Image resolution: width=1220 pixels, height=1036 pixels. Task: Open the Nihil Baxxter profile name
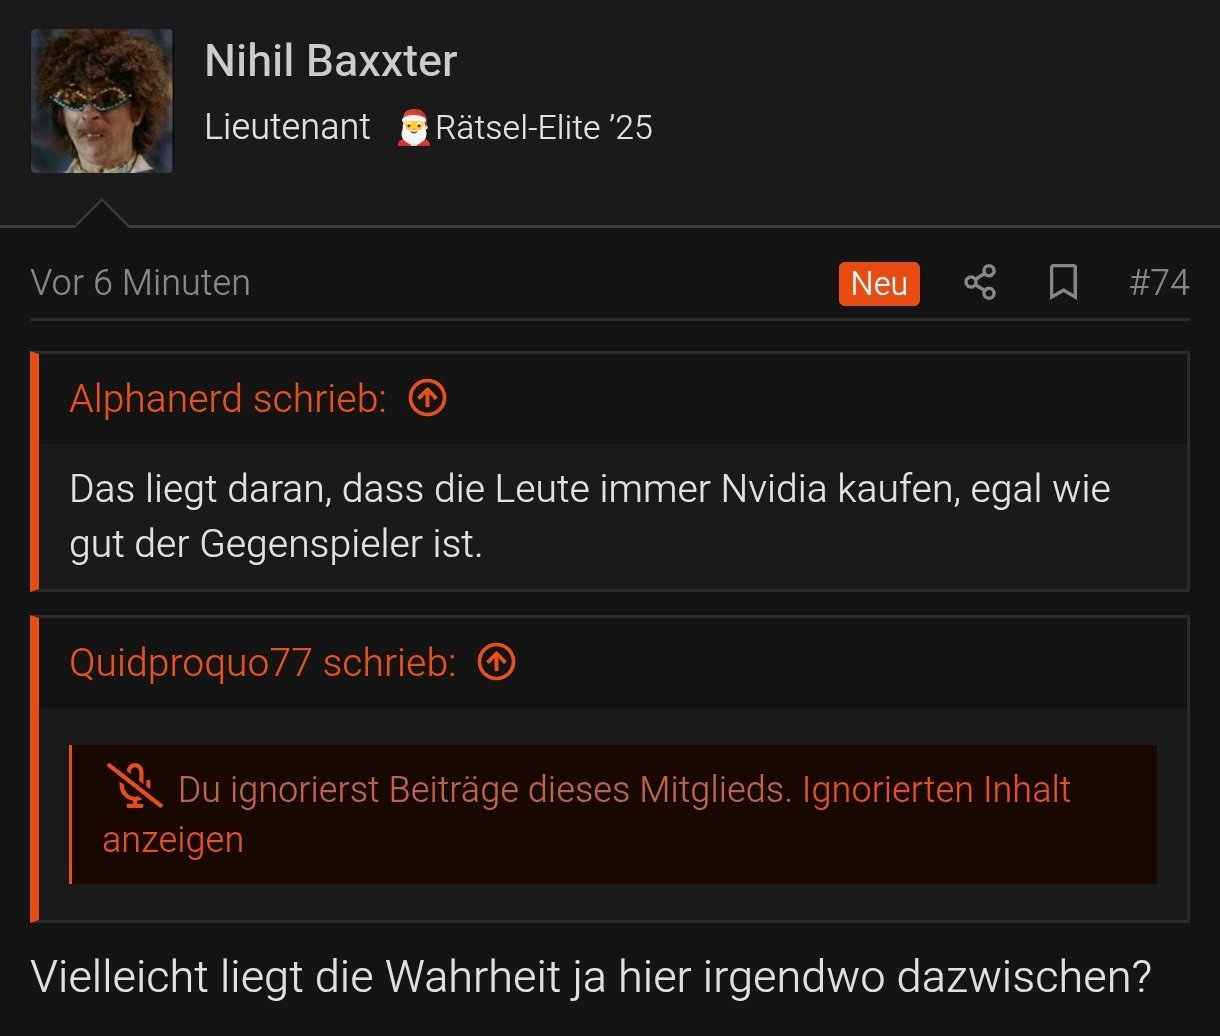[x=331, y=61]
